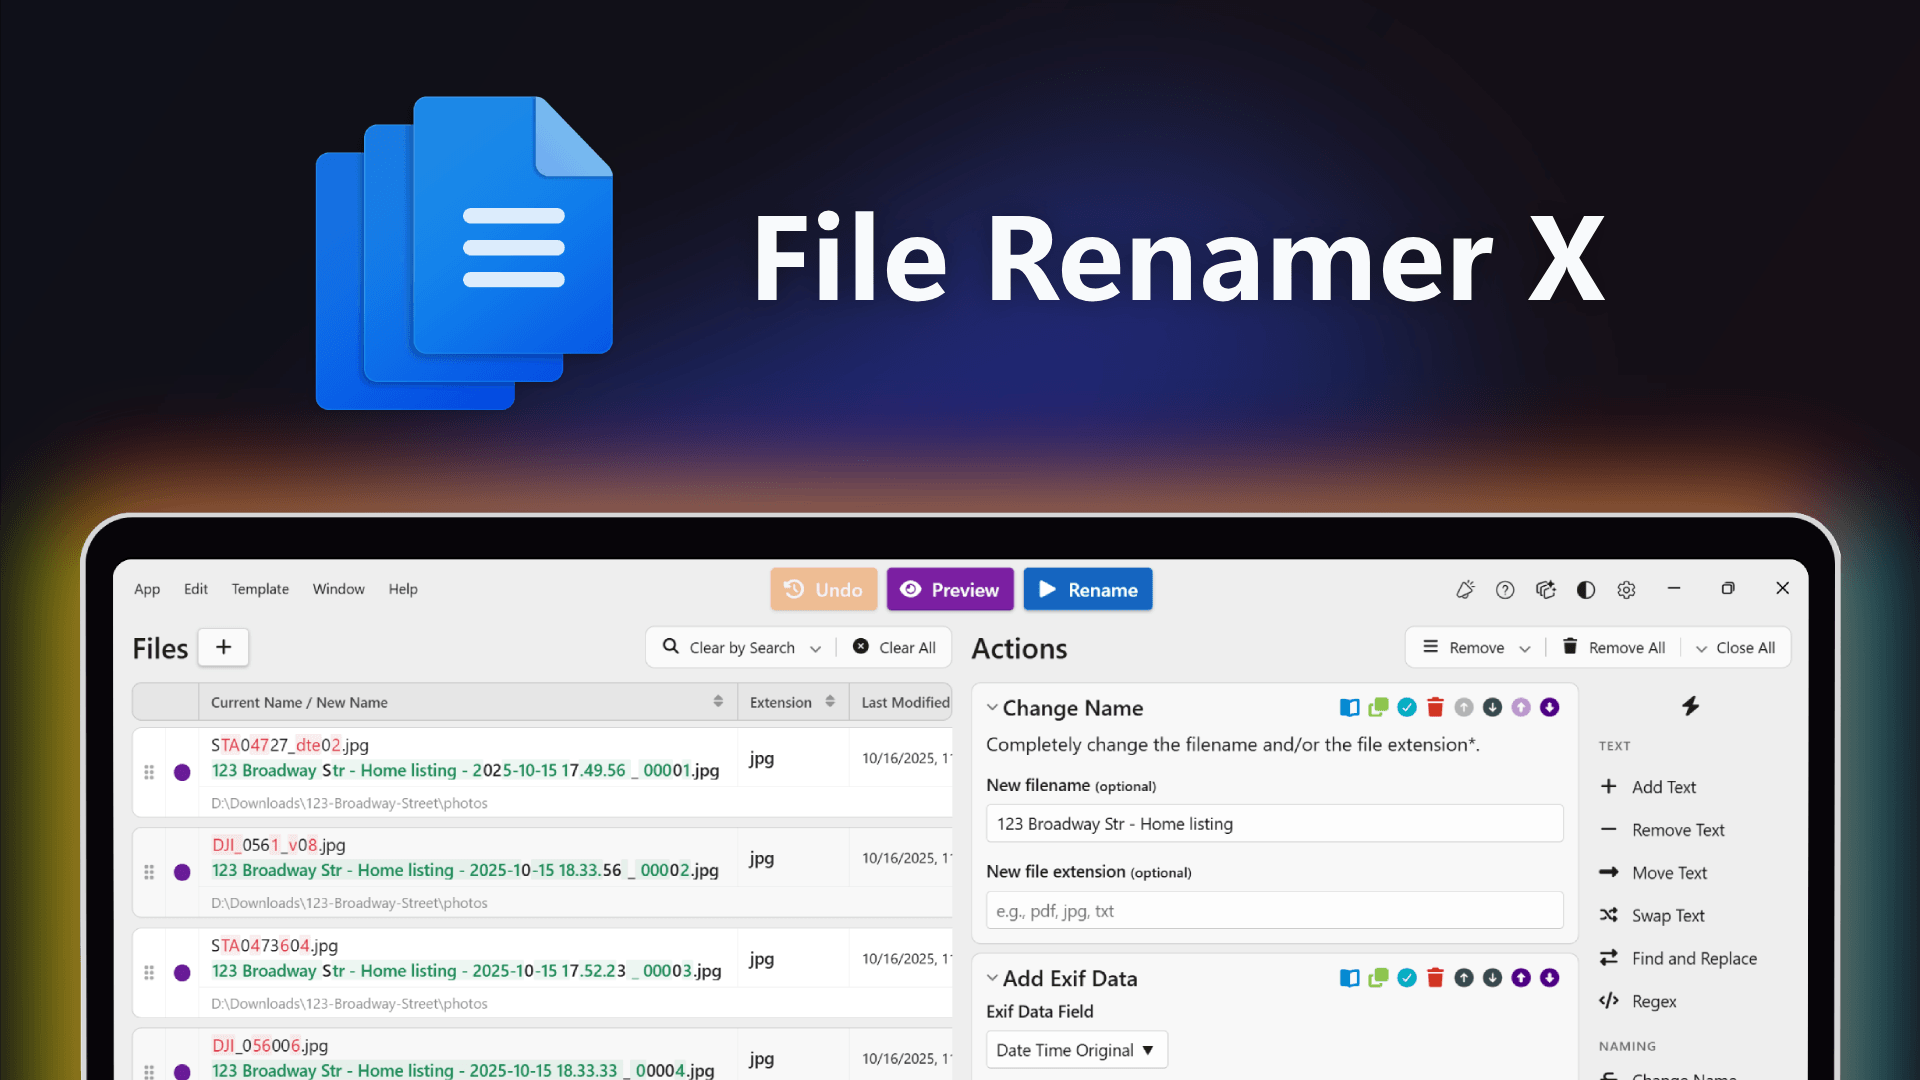
Task: Delete the Add Exif Data action
Action: tap(1435, 978)
